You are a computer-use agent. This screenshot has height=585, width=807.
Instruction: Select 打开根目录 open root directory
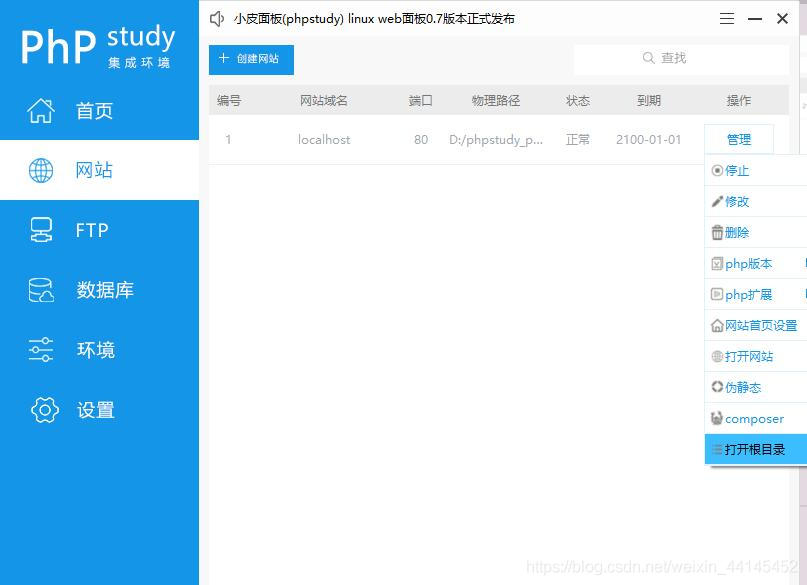tap(754, 450)
